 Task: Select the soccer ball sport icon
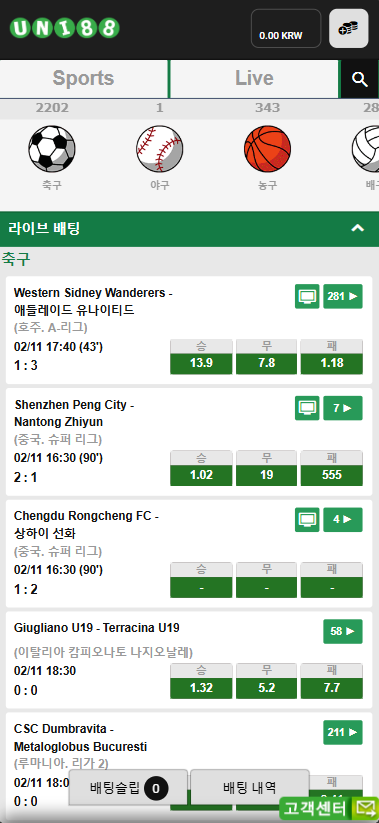(51, 149)
